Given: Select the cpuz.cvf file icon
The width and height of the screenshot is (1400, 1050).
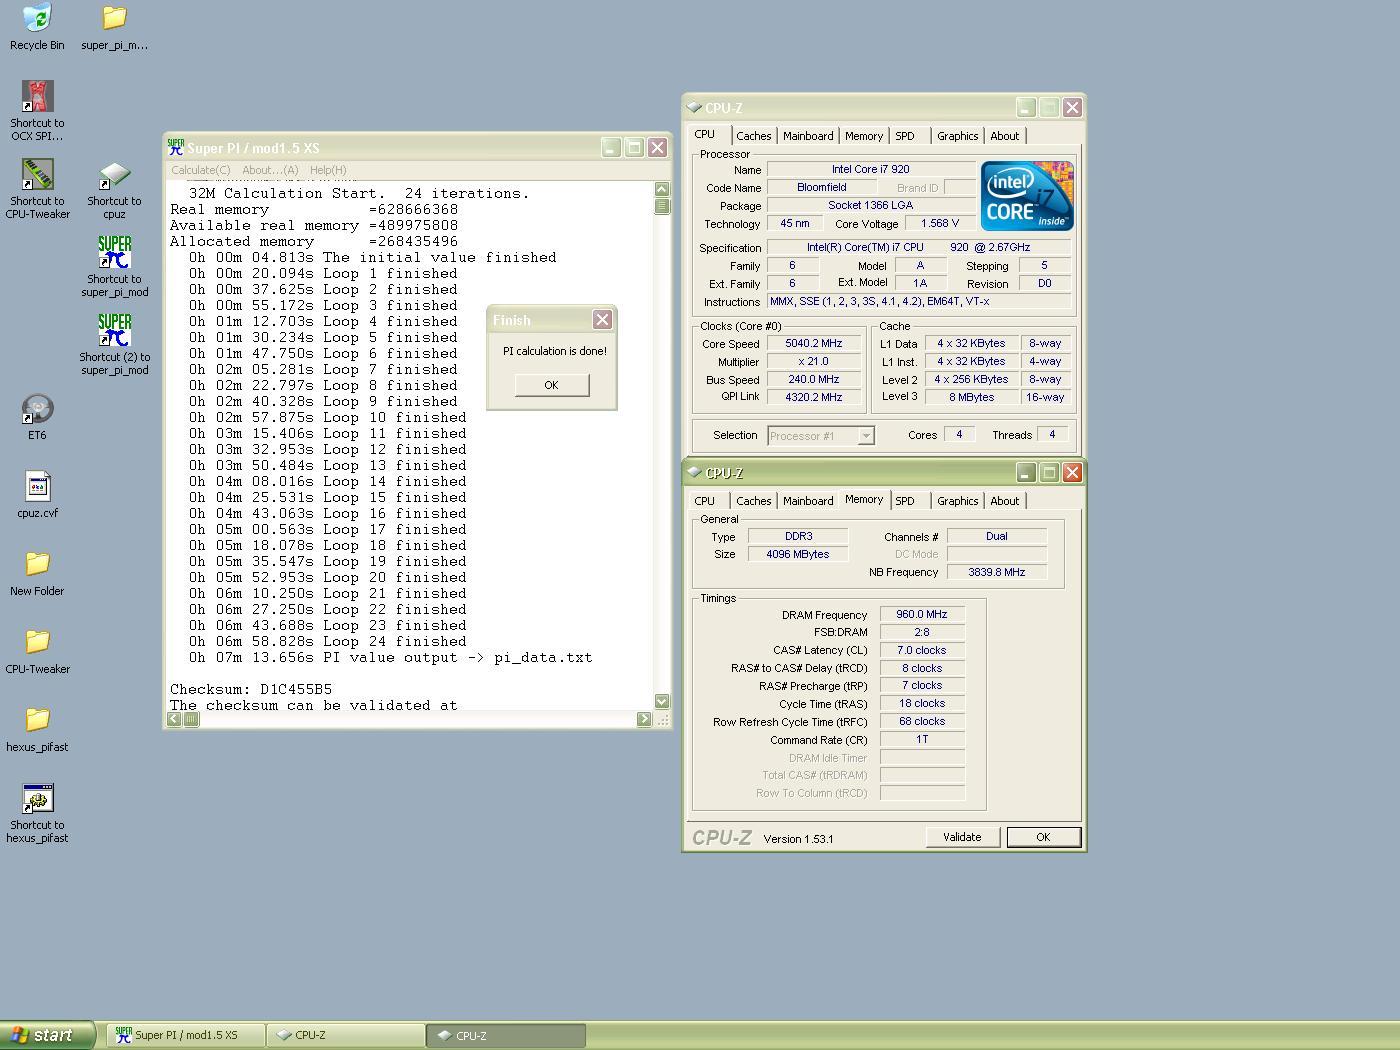Looking at the screenshot, I should tap(37, 495).
